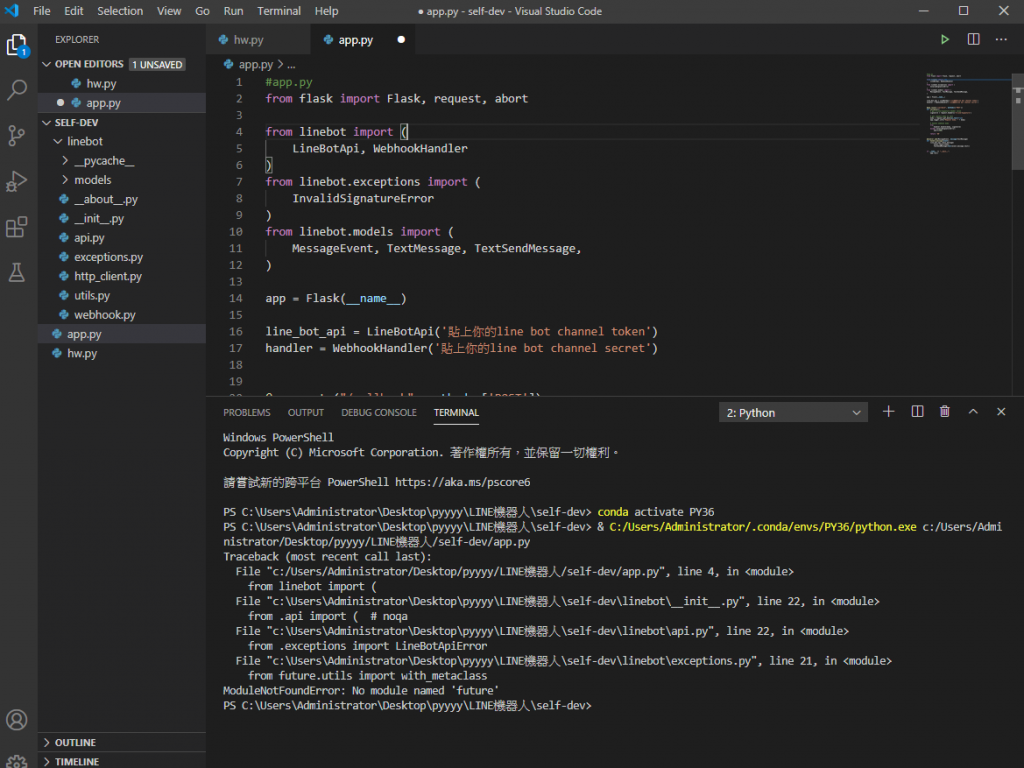The image size is (1024, 768).
Task: Add a new terminal with plus icon
Action: [x=888, y=412]
